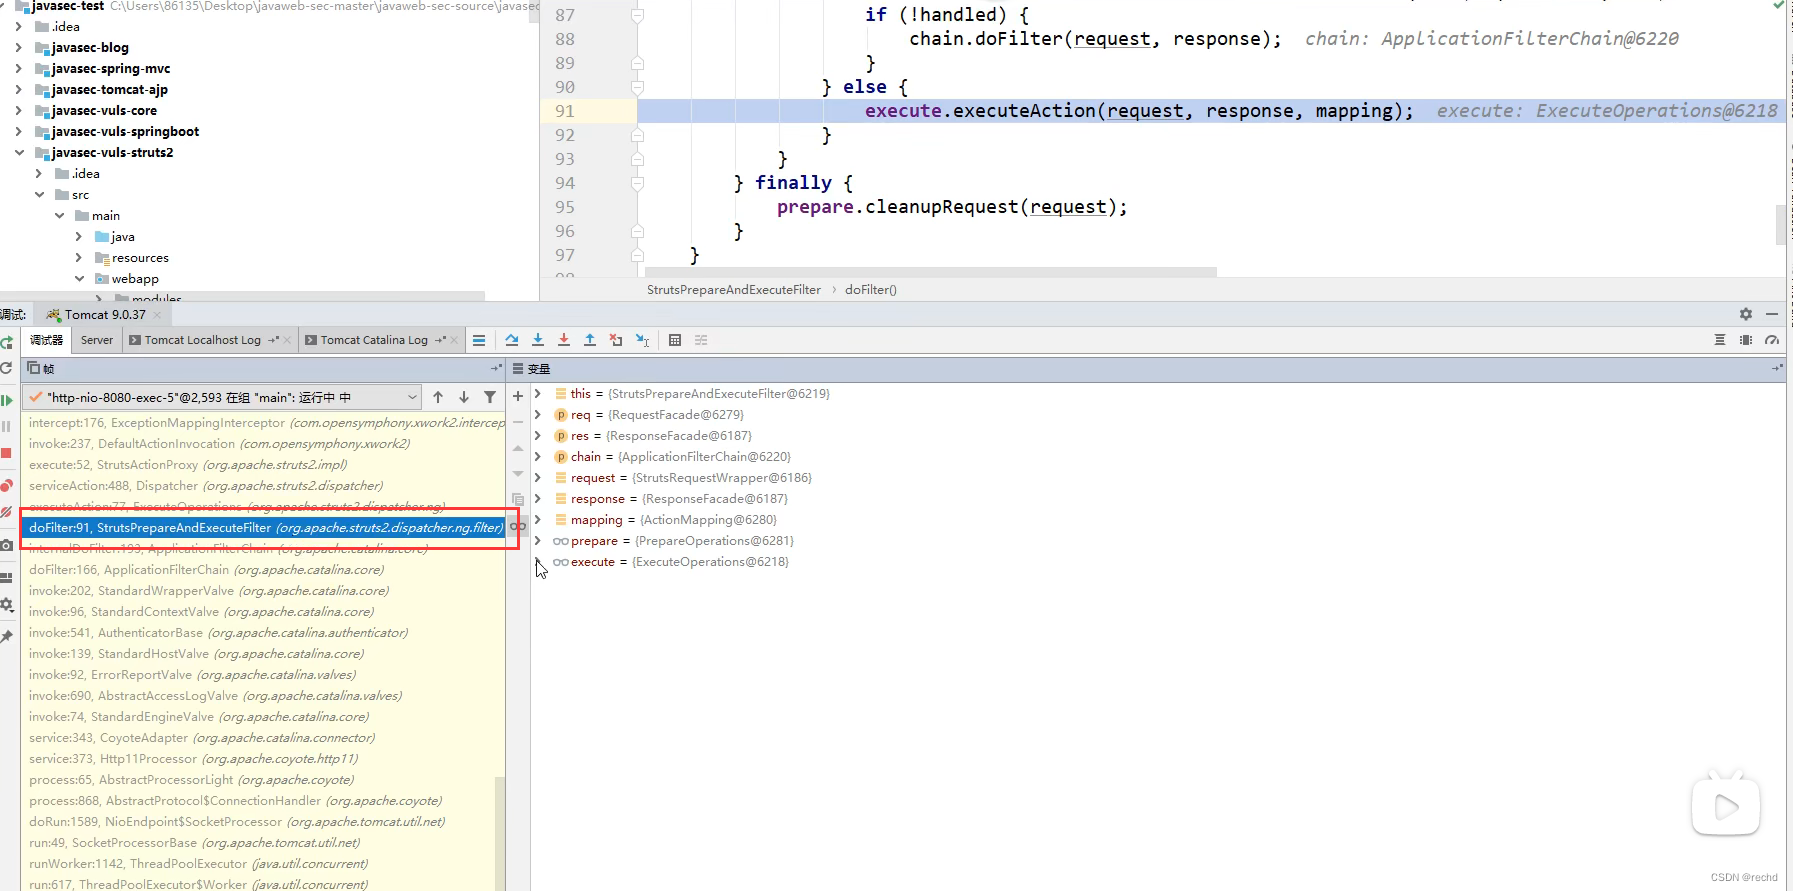Screen dimensions: 1793x891
Task: Close Tomcat Localhost Log tab
Action: point(288,340)
